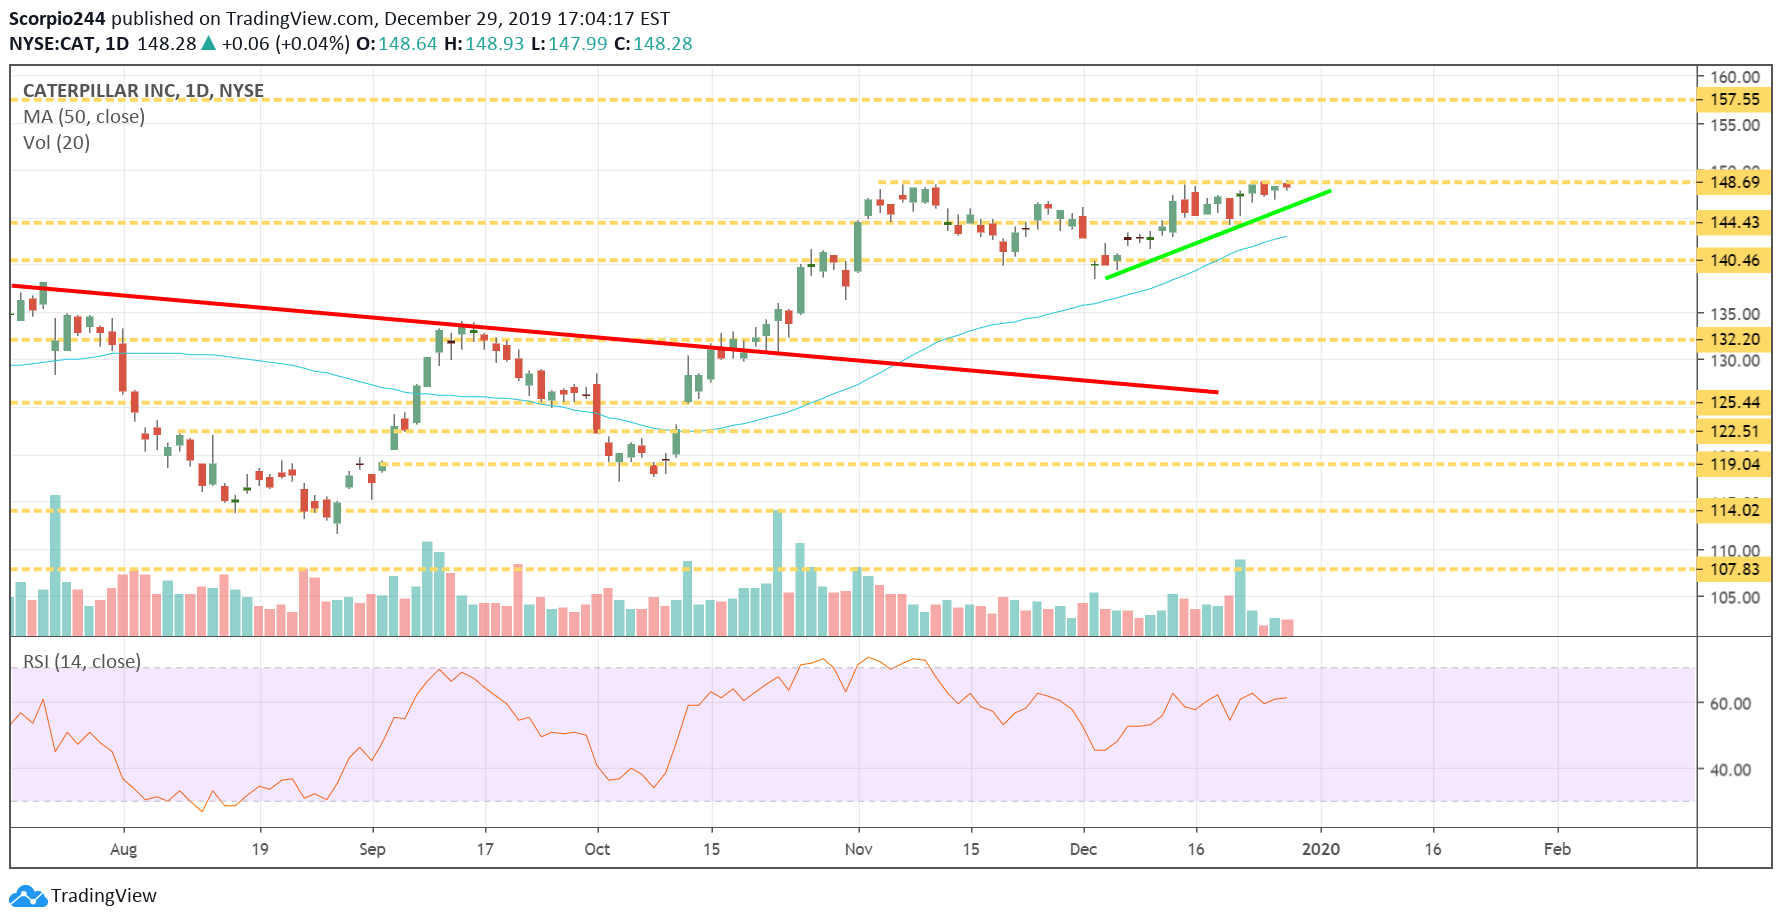Click the TradingView cloud logo icon
The width and height of the screenshot is (1782, 923).
(x=28, y=896)
